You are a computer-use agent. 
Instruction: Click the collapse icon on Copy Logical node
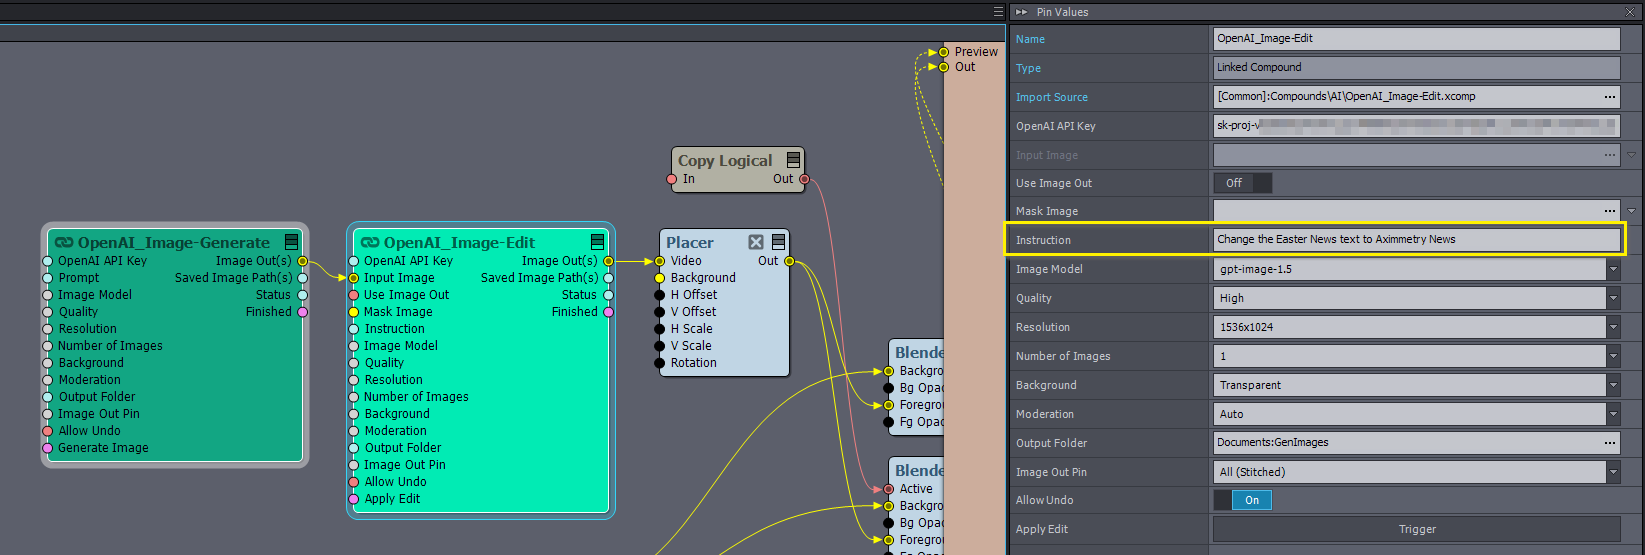[793, 160]
